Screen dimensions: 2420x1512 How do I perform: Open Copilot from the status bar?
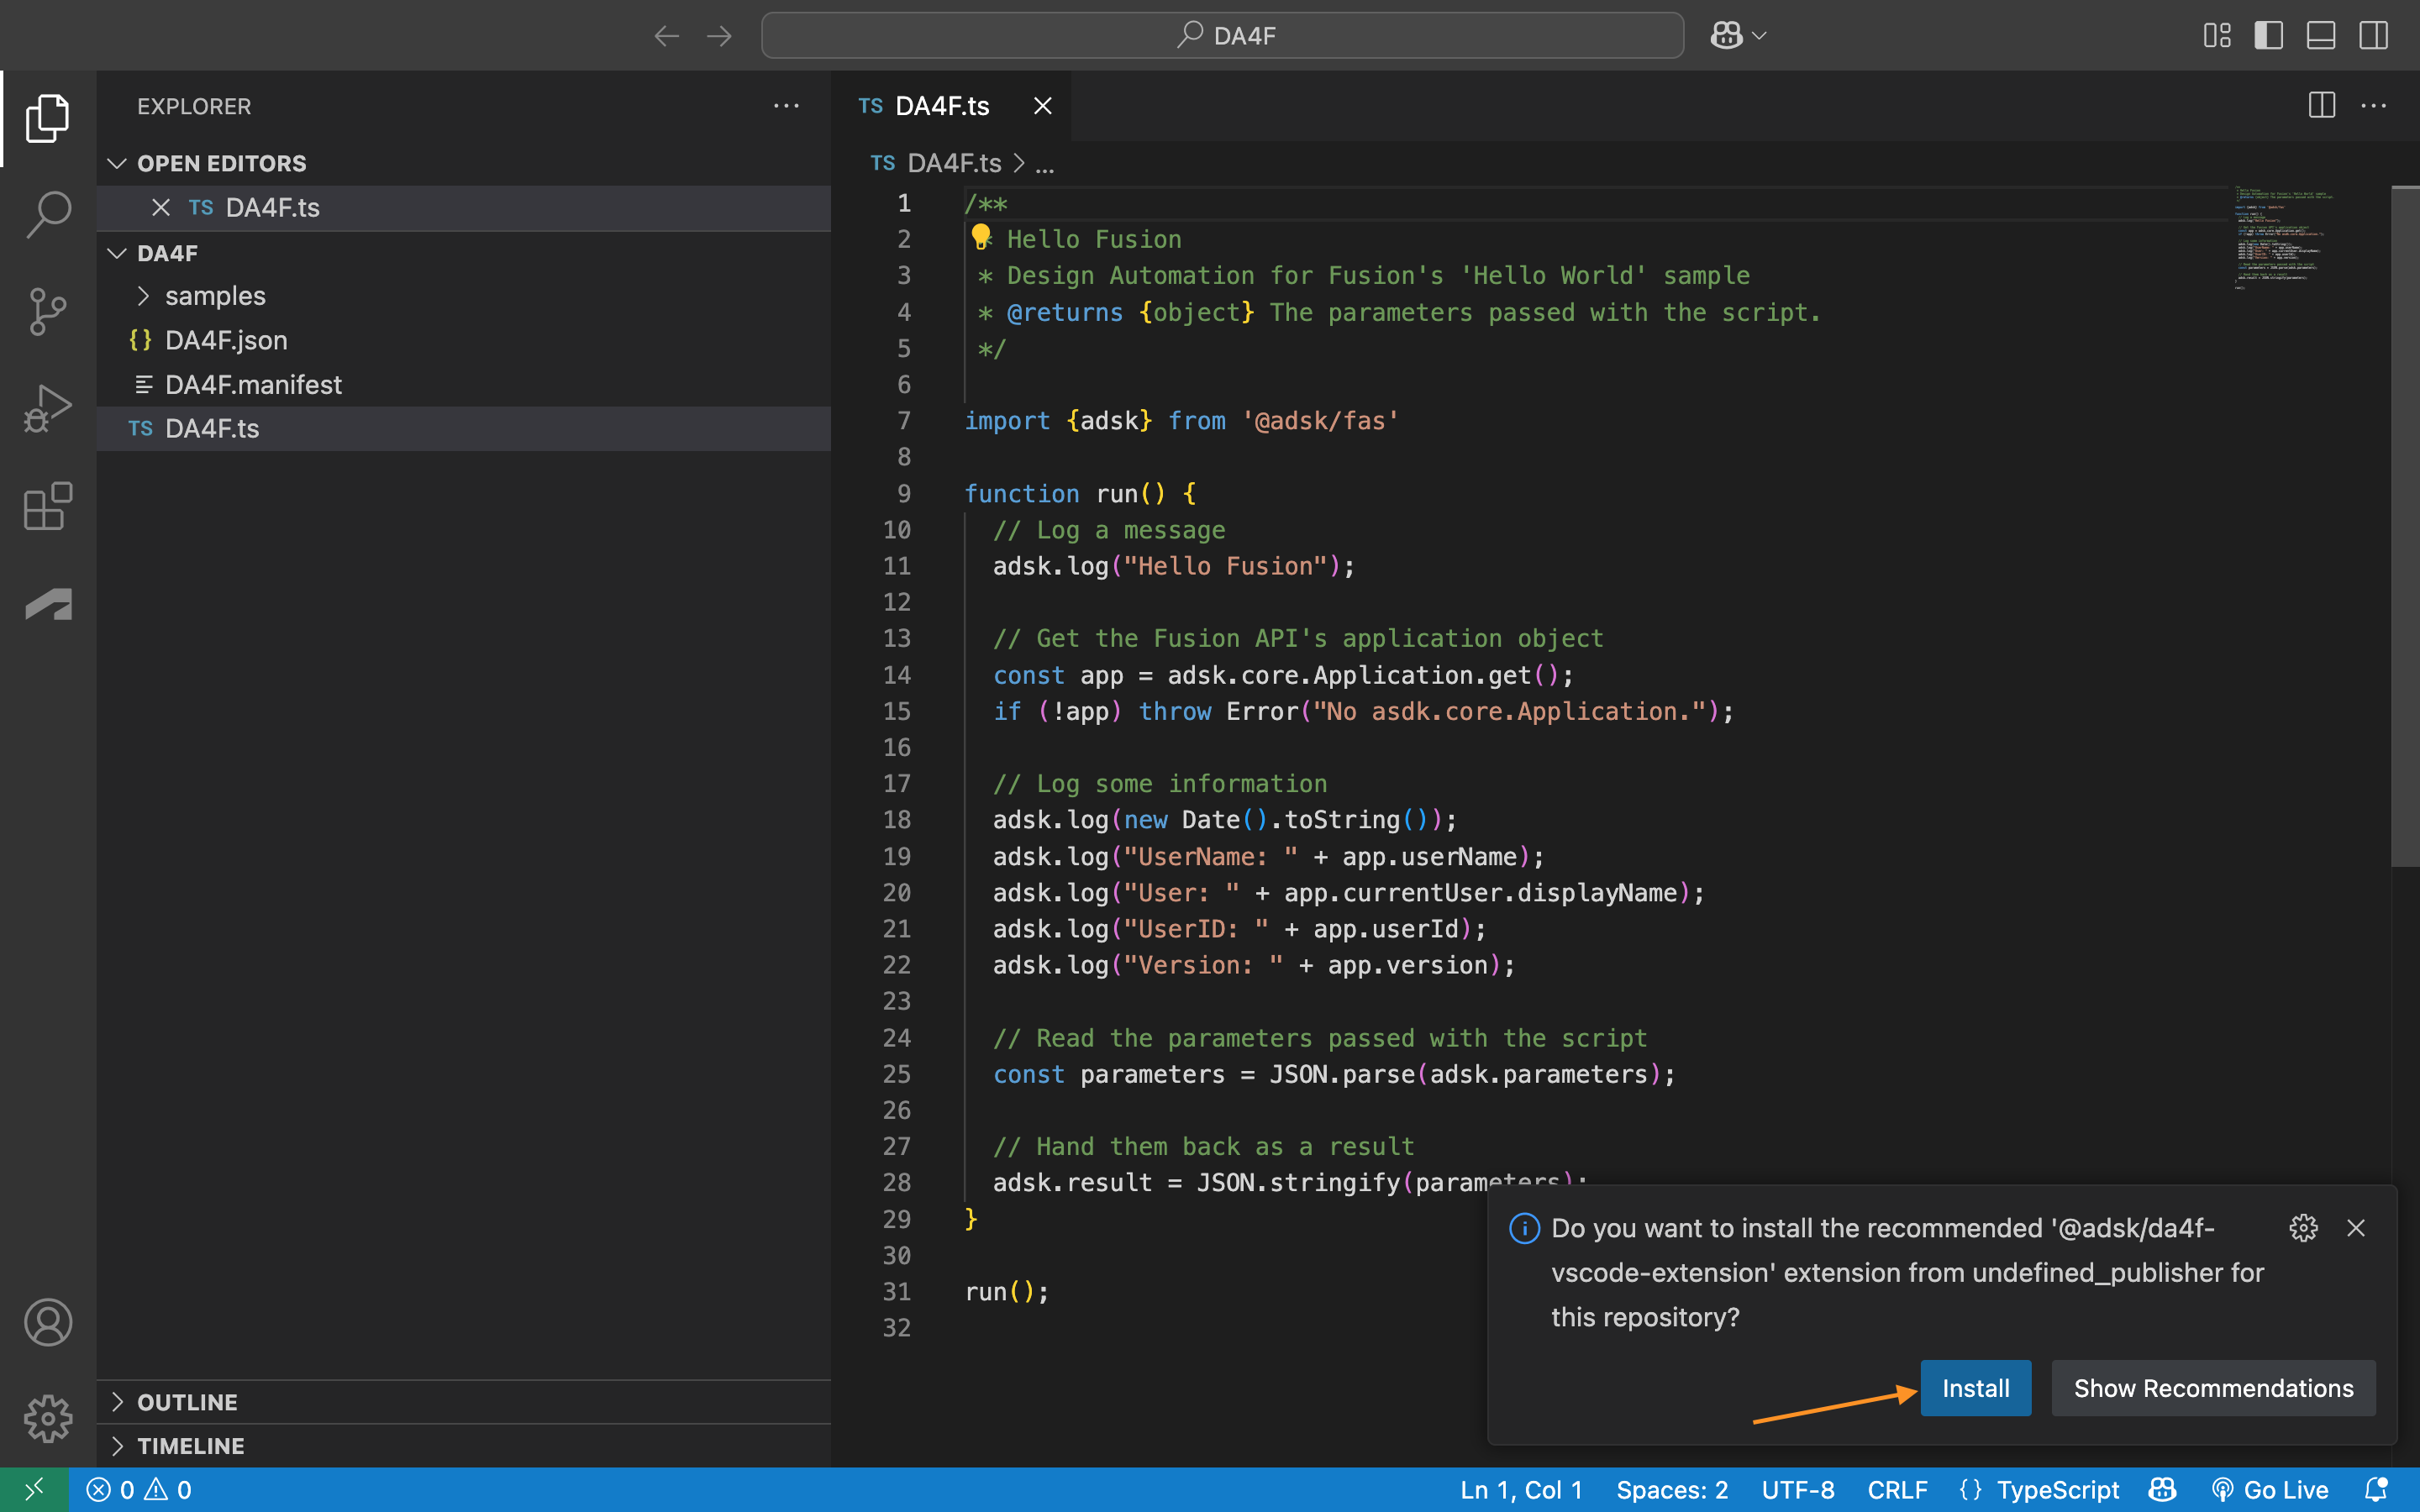click(x=2162, y=1489)
